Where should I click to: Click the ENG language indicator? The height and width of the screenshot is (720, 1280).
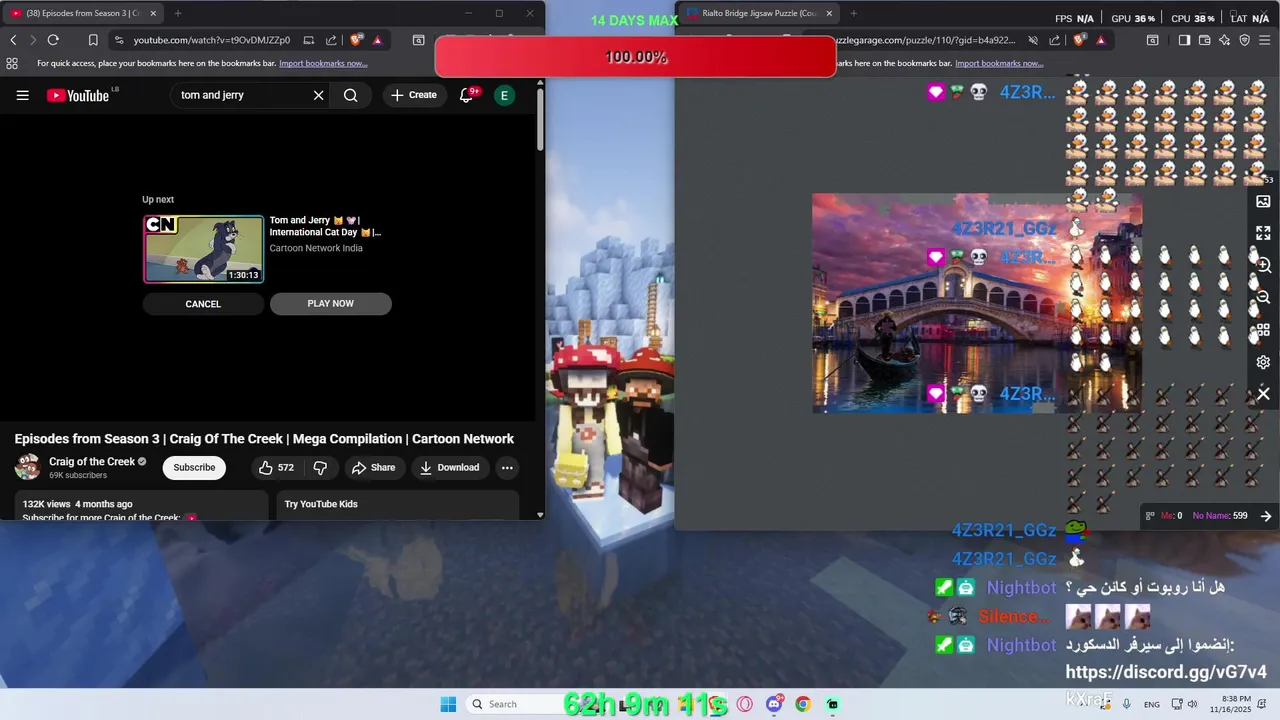[x=1152, y=704]
